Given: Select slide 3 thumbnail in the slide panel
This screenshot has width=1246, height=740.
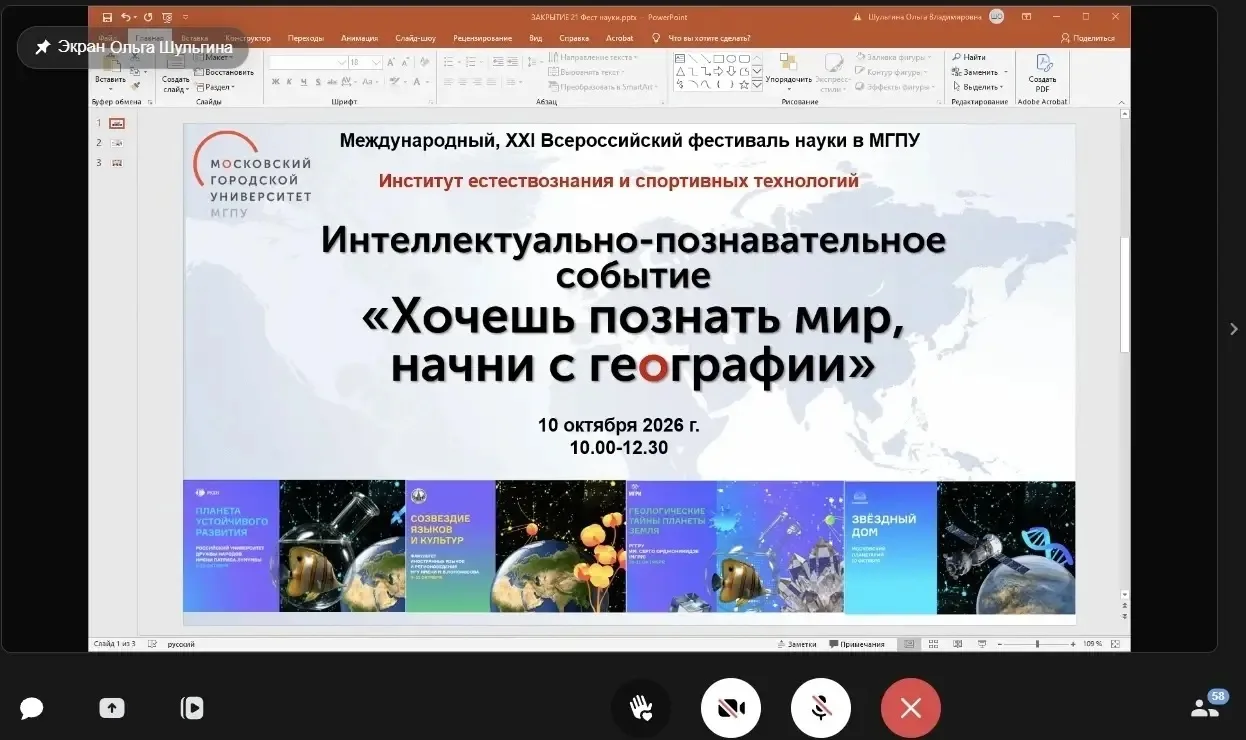Looking at the screenshot, I should (x=117, y=163).
